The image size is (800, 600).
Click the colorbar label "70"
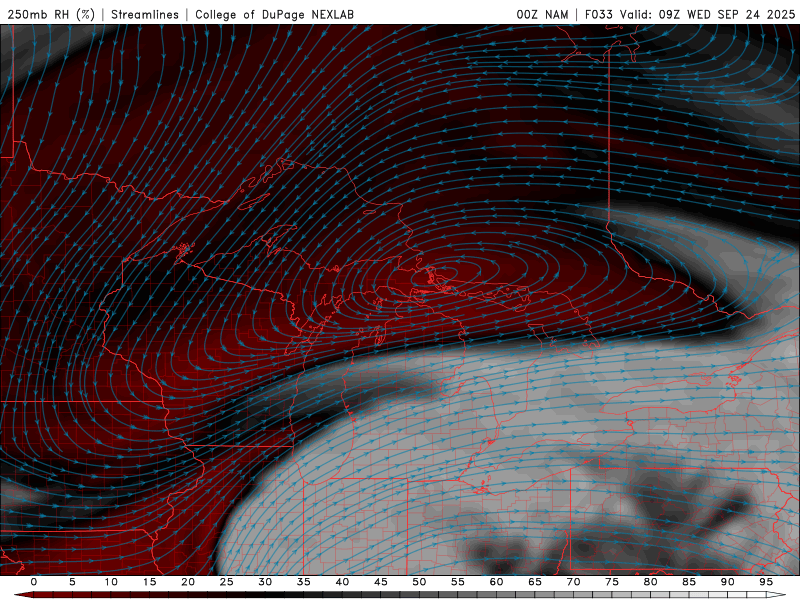point(573,582)
